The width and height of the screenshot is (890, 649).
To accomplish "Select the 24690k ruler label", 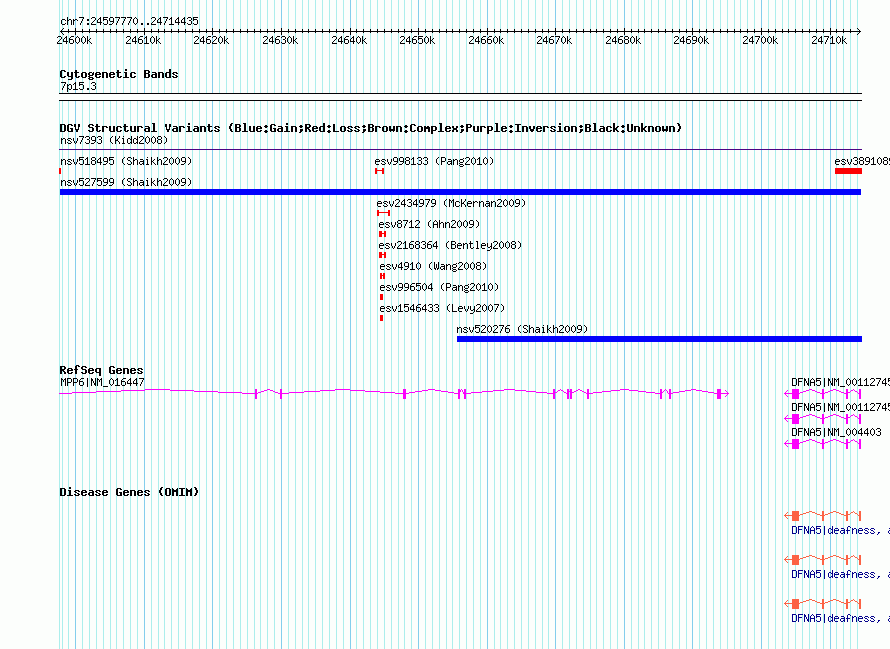I will click(691, 40).
